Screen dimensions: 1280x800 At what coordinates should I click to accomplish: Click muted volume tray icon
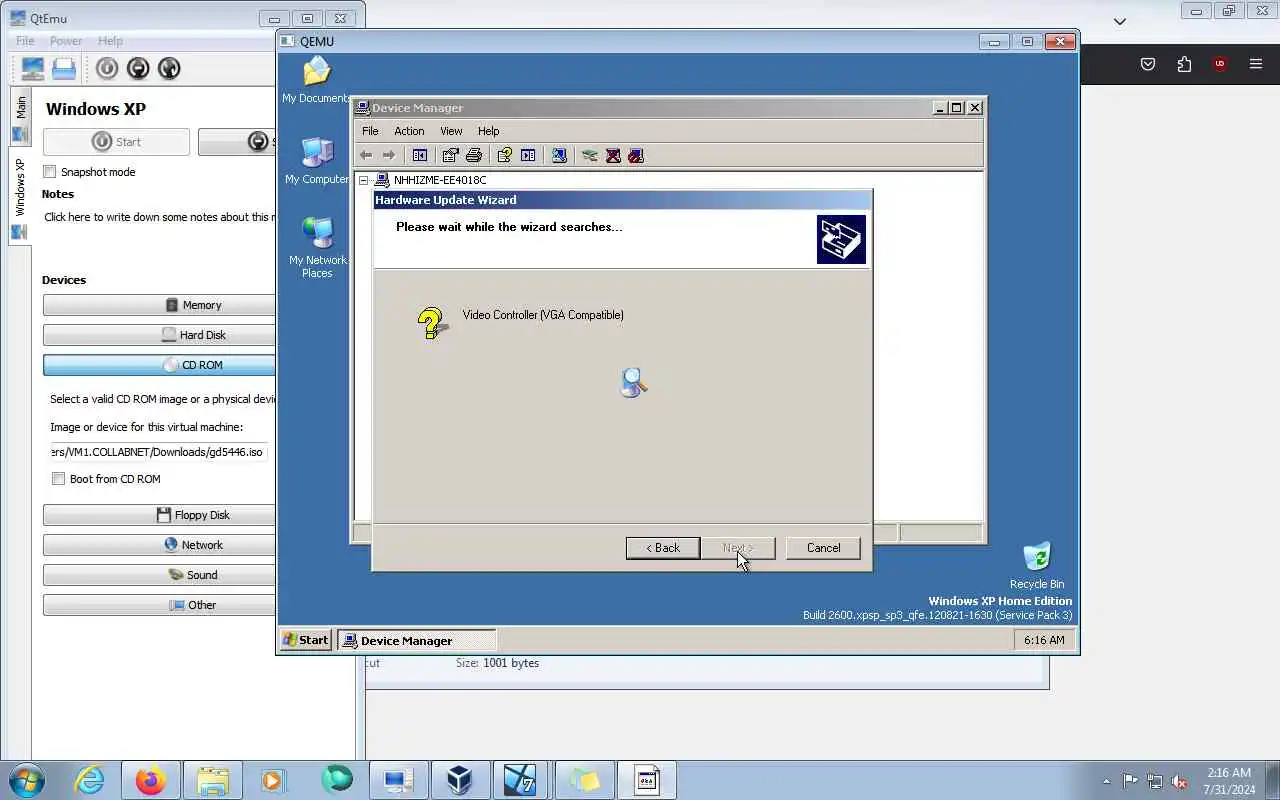[x=1179, y=781]
